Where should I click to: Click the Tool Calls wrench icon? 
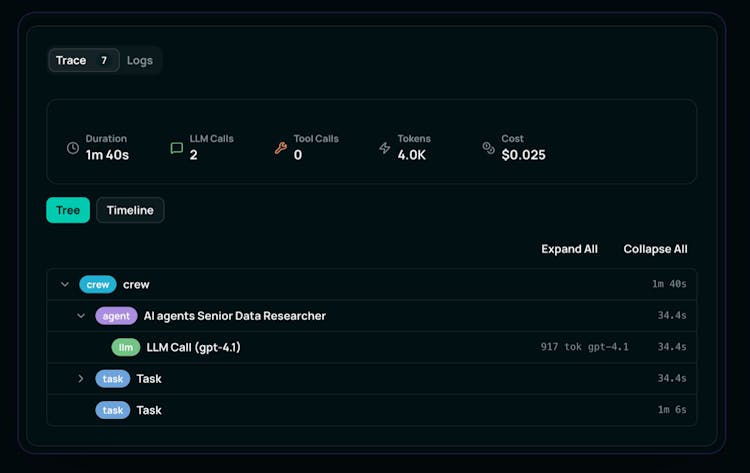[281, 148]
